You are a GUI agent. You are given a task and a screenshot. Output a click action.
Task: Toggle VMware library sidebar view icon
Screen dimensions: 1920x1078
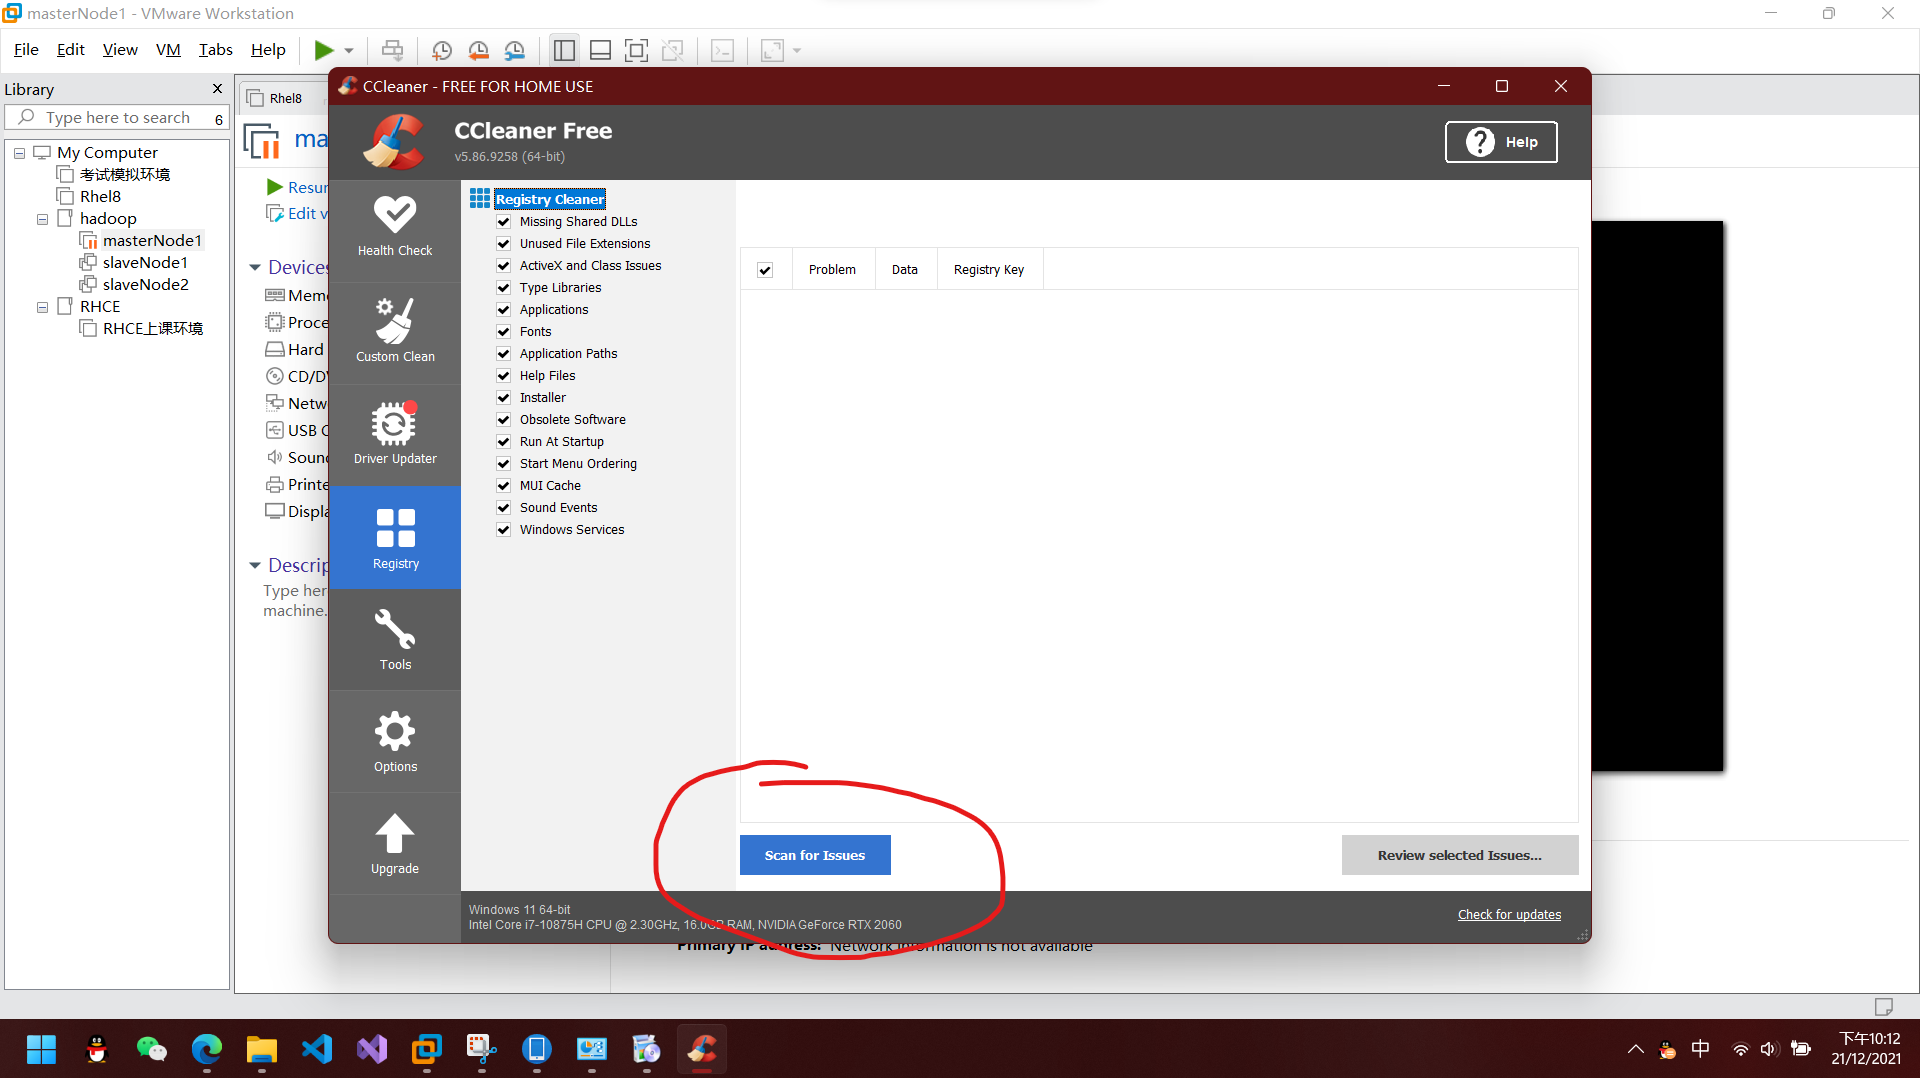[564, 50]
